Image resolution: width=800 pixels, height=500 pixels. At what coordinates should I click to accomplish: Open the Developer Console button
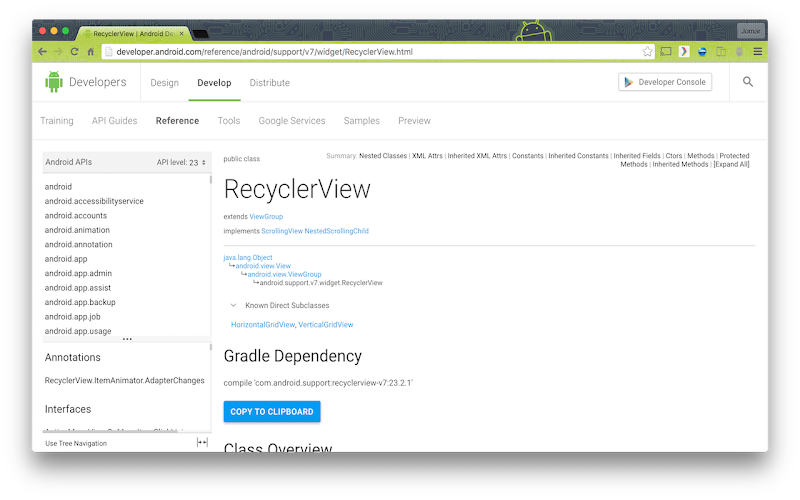[665, 82]
